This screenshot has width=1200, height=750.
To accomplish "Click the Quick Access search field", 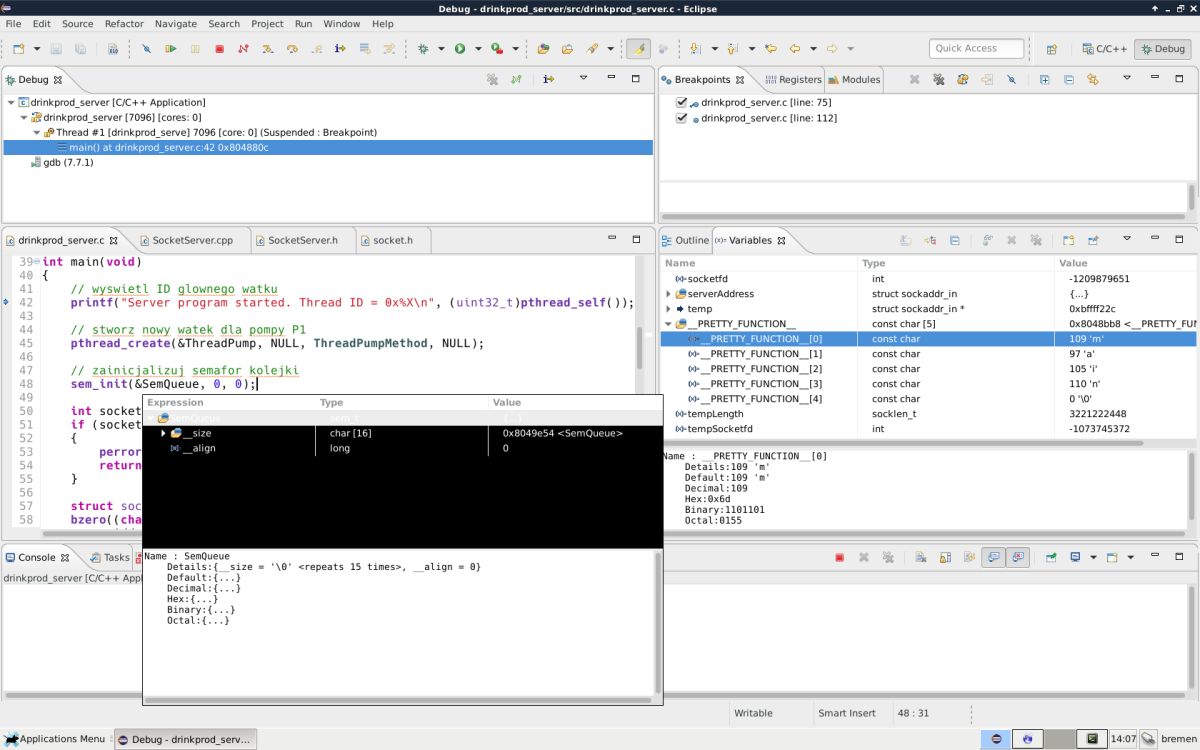I will [976, 49].
